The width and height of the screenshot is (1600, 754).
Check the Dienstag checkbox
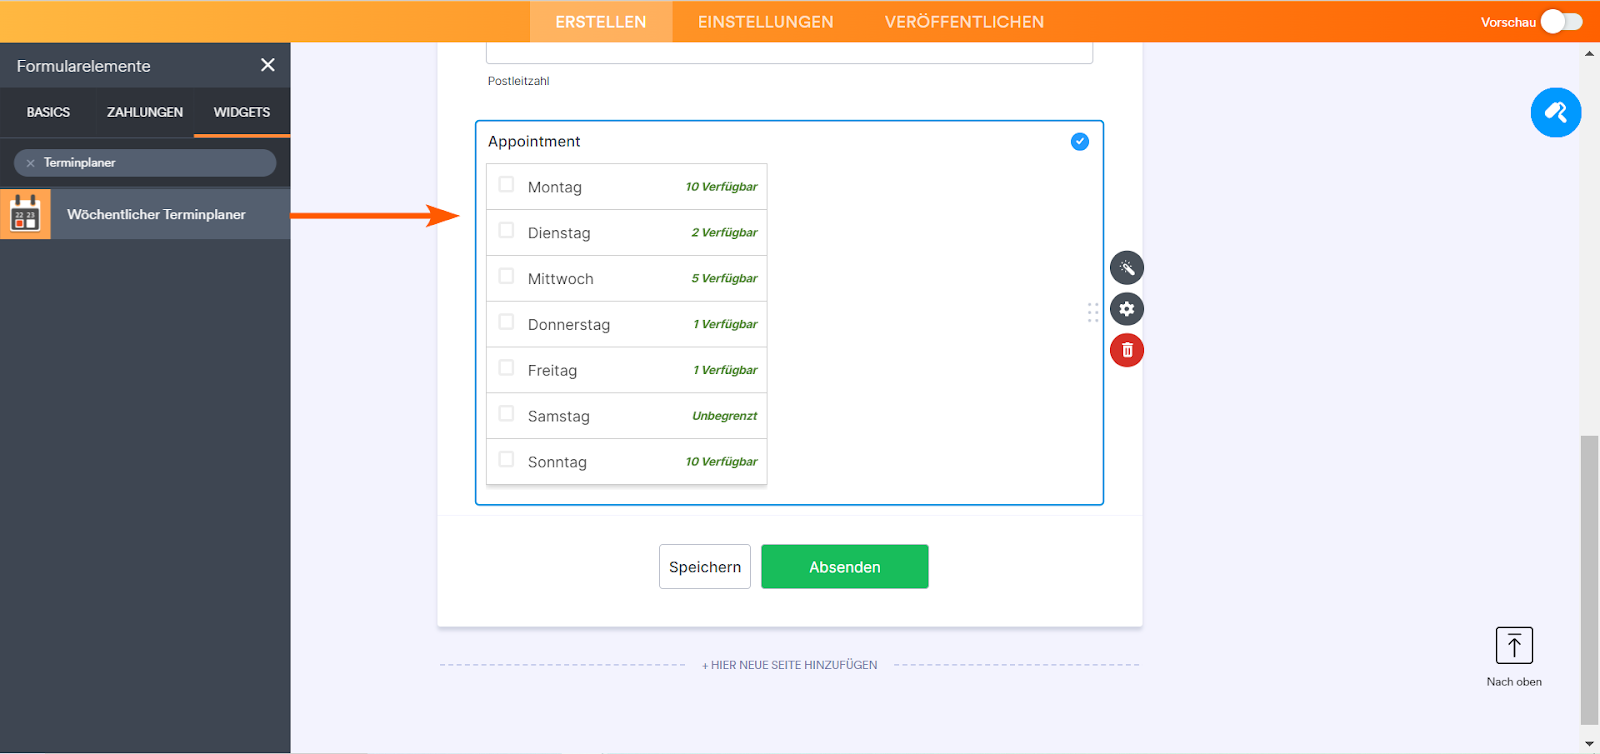click(506, 231)
